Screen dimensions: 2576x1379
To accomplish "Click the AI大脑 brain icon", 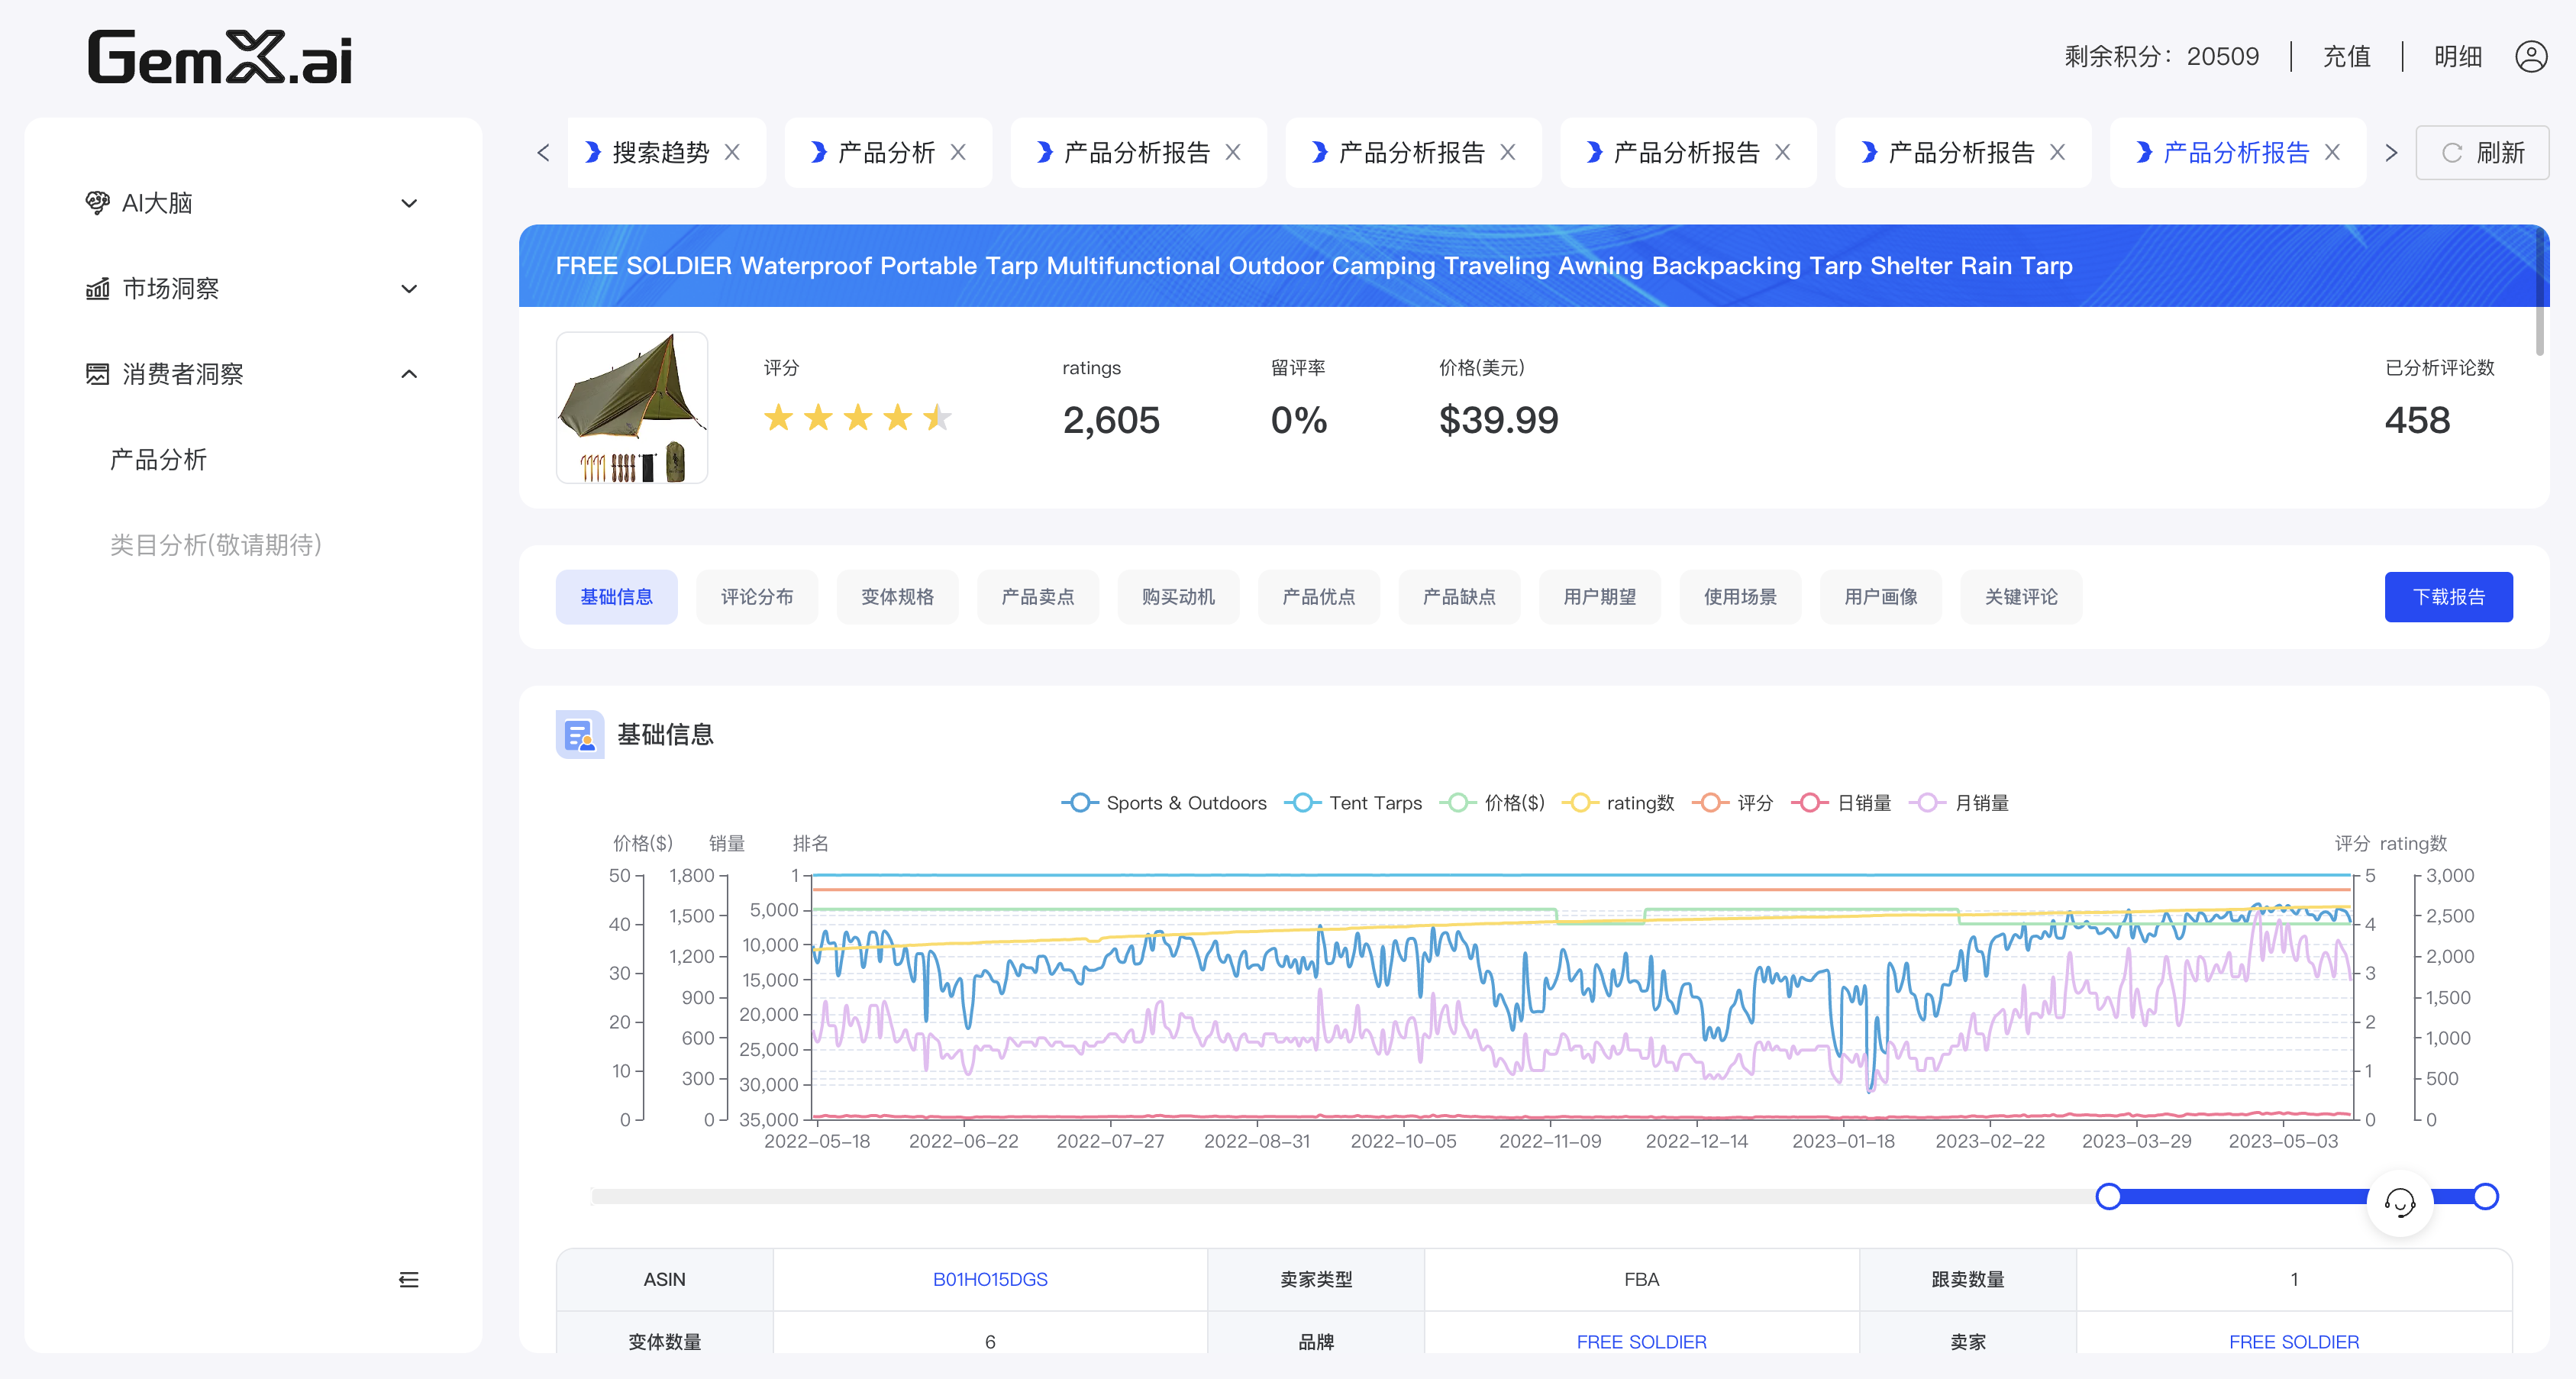I will tap(97, 203).
